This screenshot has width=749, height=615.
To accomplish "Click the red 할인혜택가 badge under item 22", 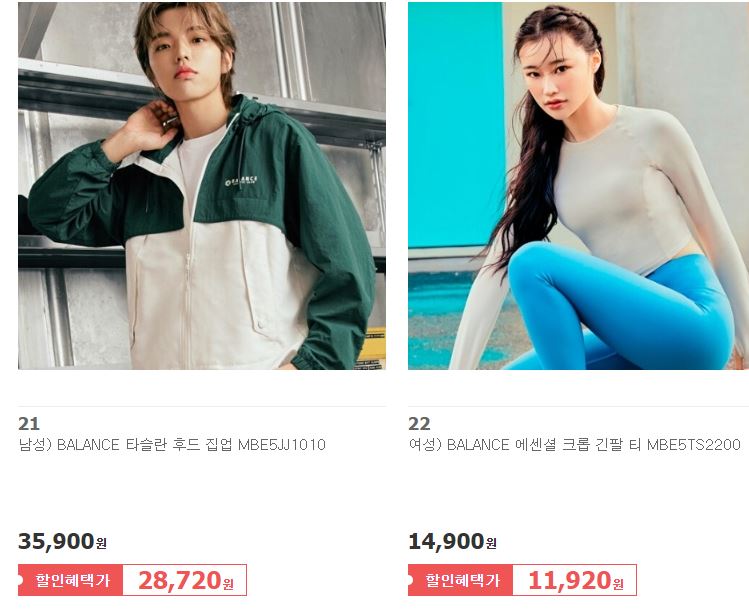I will (460, 580).
